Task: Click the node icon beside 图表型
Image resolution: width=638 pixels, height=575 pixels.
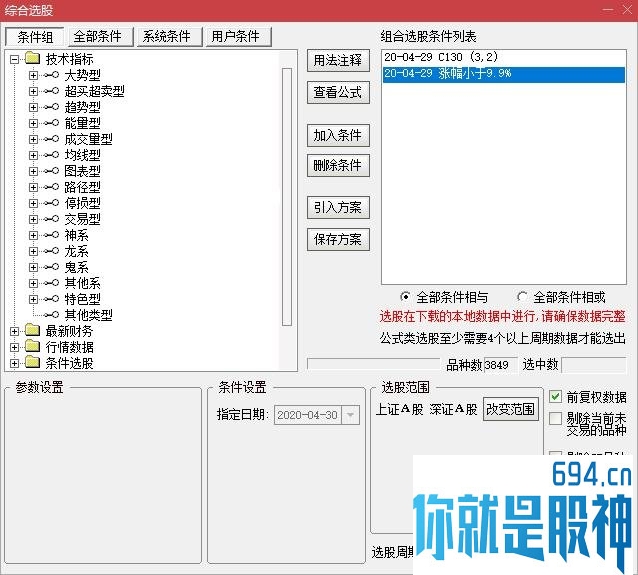Action: tap(51, 171)
